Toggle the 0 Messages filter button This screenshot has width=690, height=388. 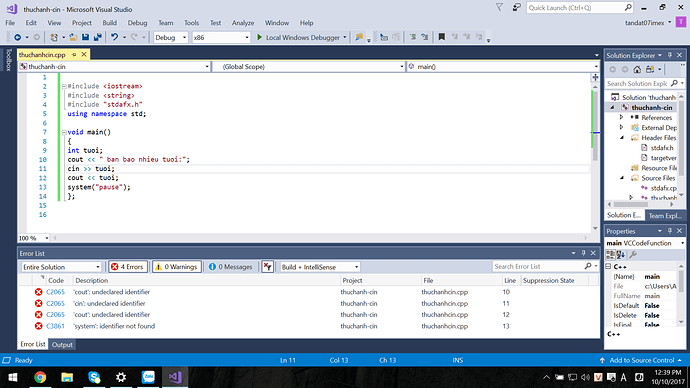(x=231, y=267)
